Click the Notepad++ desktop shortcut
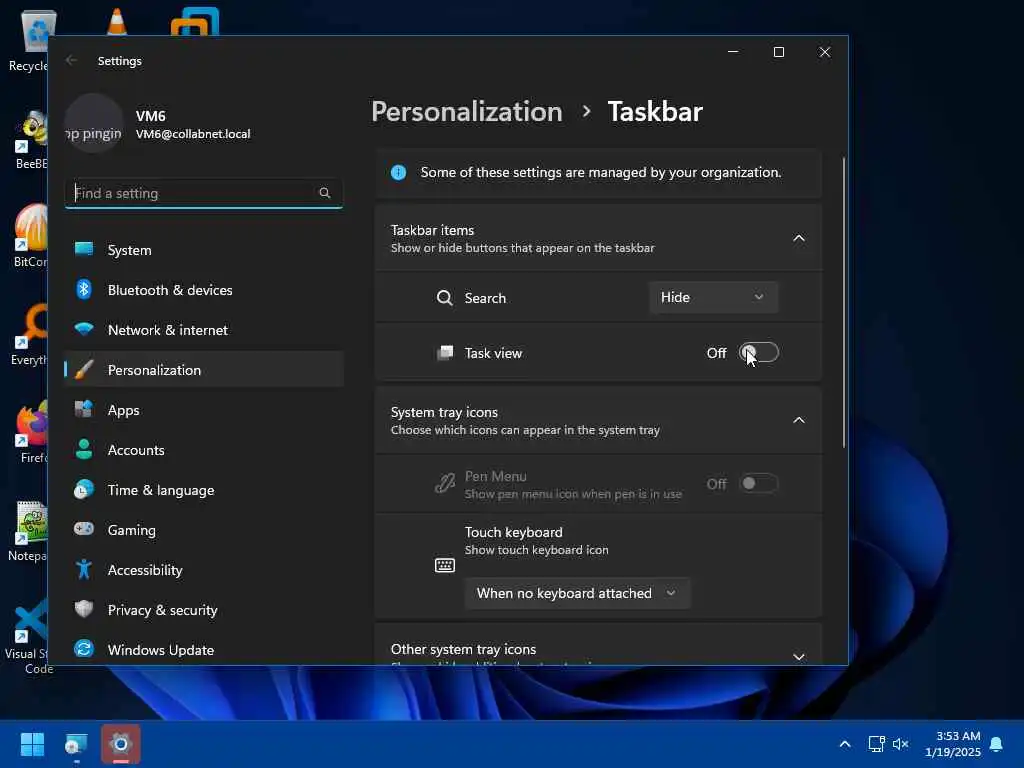Viewport: 1024px width, 768px height. [29, 531]
